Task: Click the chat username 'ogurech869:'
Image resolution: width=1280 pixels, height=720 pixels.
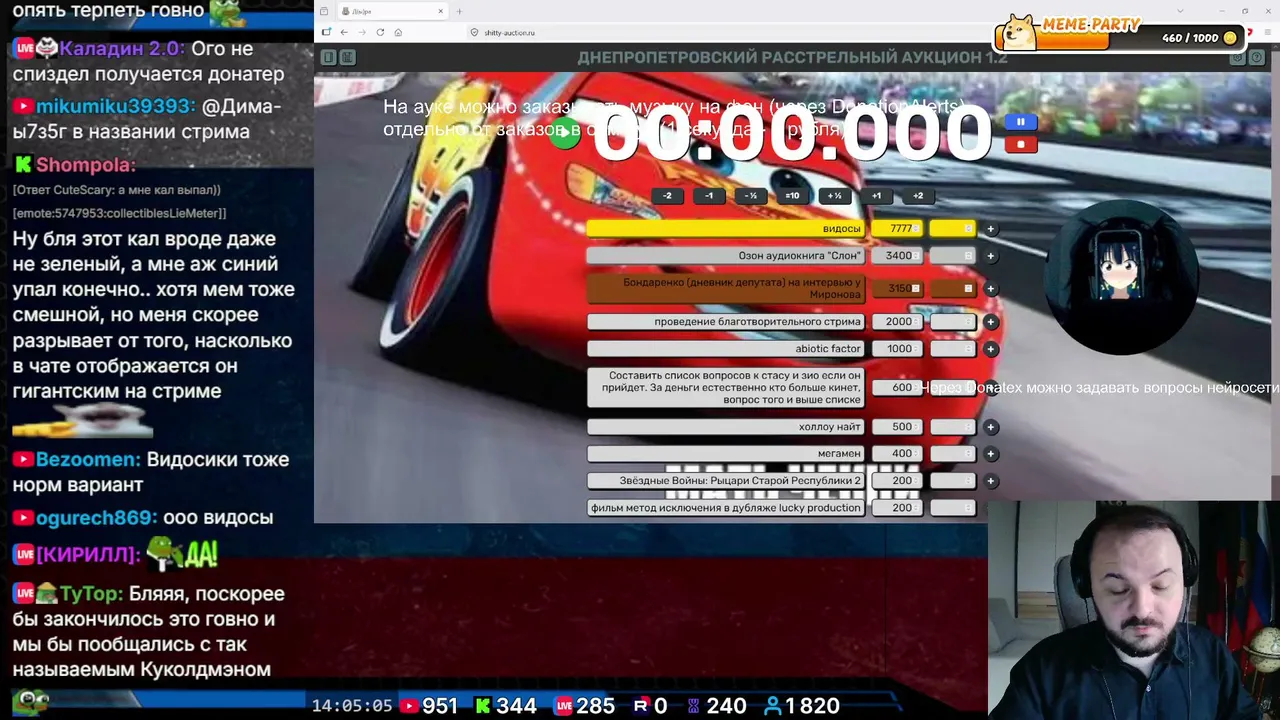Action: click(96, 518)
